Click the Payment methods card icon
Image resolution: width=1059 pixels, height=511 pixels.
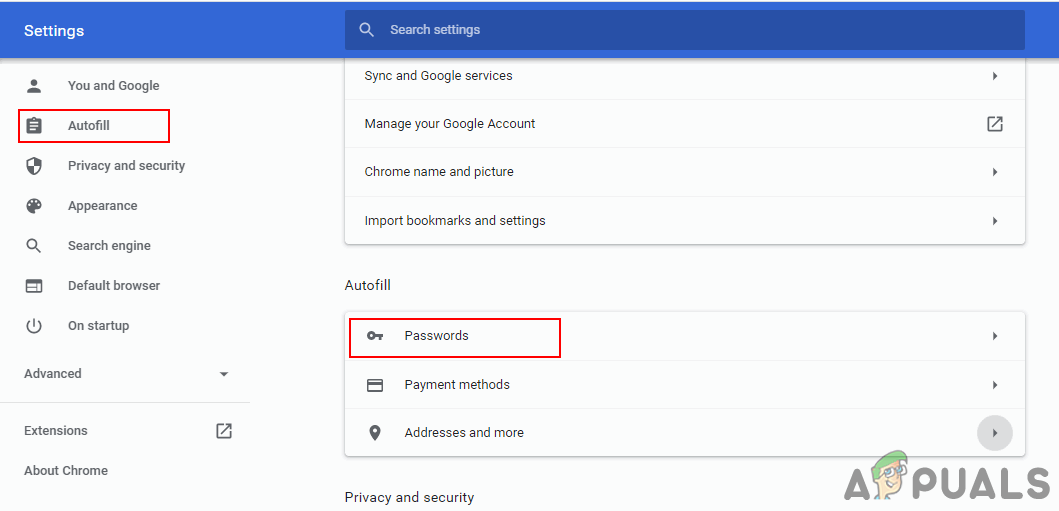click(x=375, y=385)
